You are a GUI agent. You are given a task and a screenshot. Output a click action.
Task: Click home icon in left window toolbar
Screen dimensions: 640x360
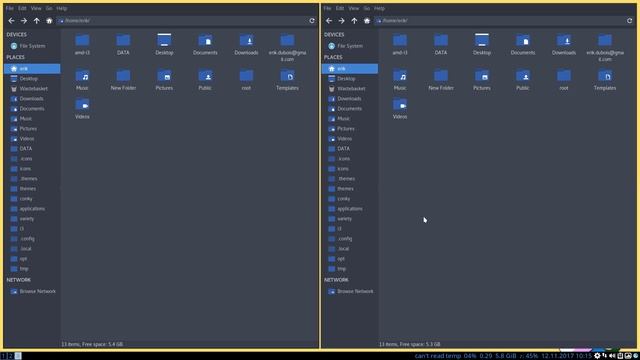pyautogui.click(x=49, y=20)
